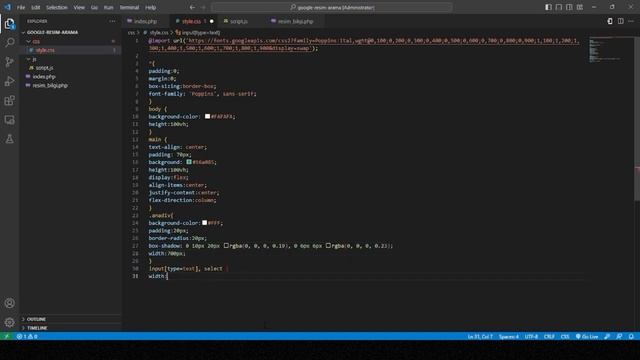Image resolution: width=640 pixels, height=360 pixels.
Task: Click the open changes icon in editor toolbar
Action: coord(610,21)
